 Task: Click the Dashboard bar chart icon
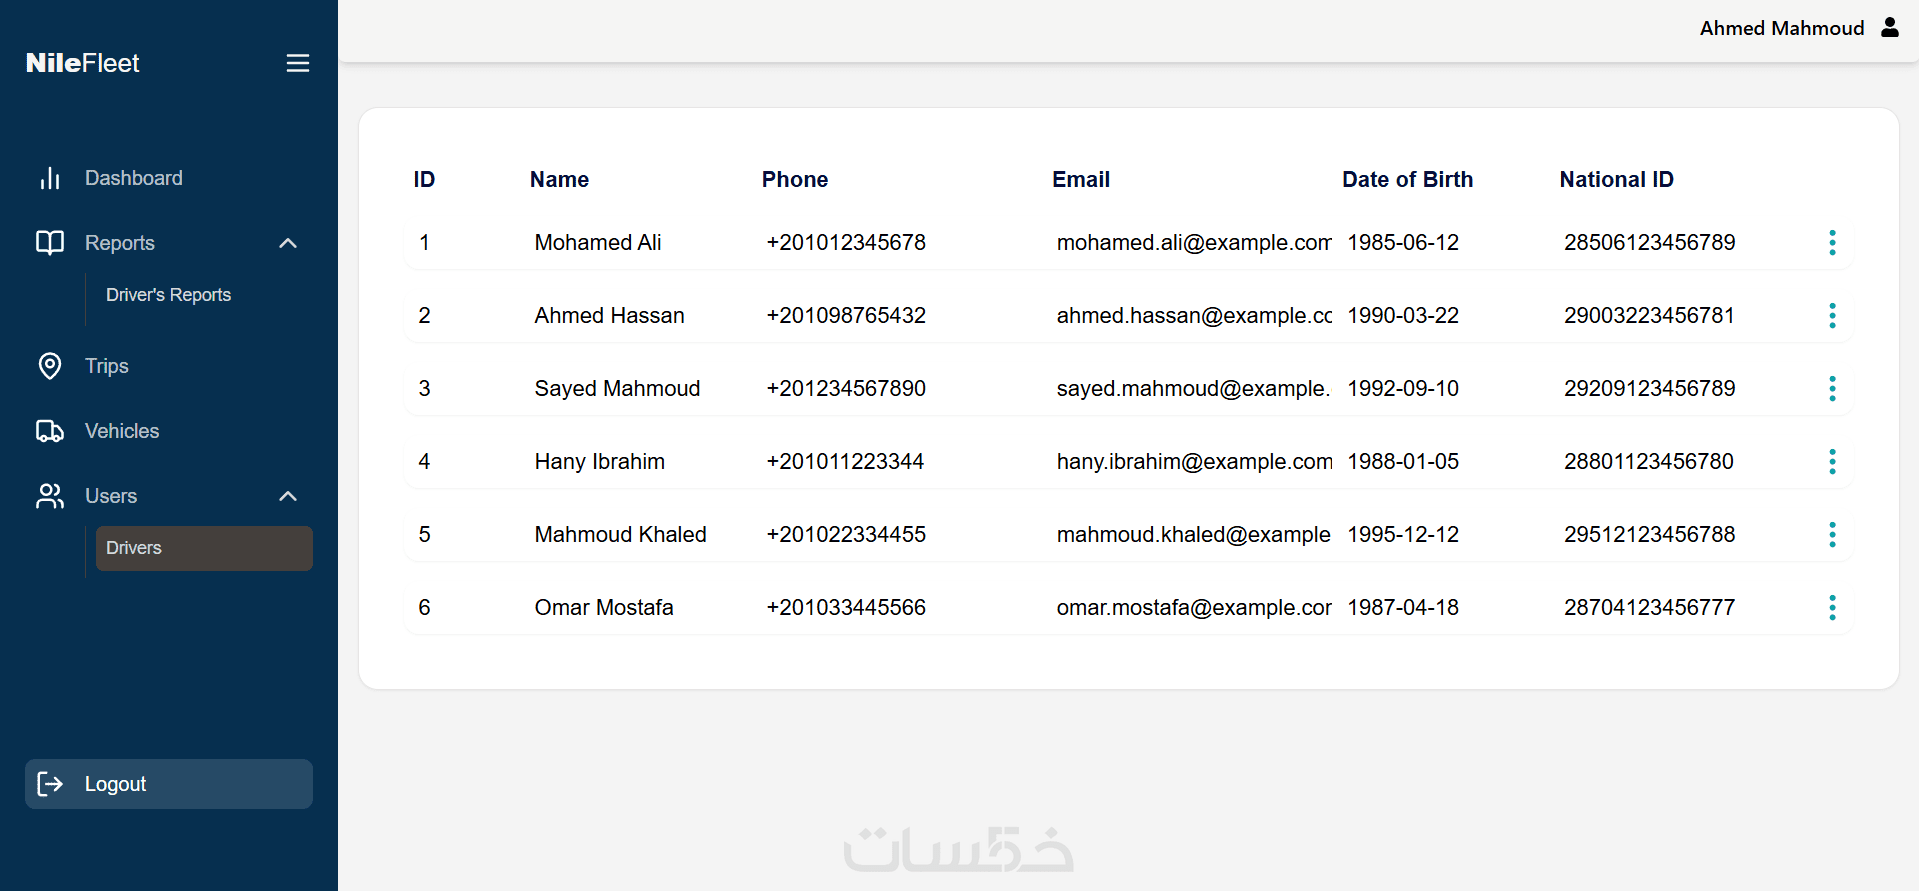click(50, 178)
